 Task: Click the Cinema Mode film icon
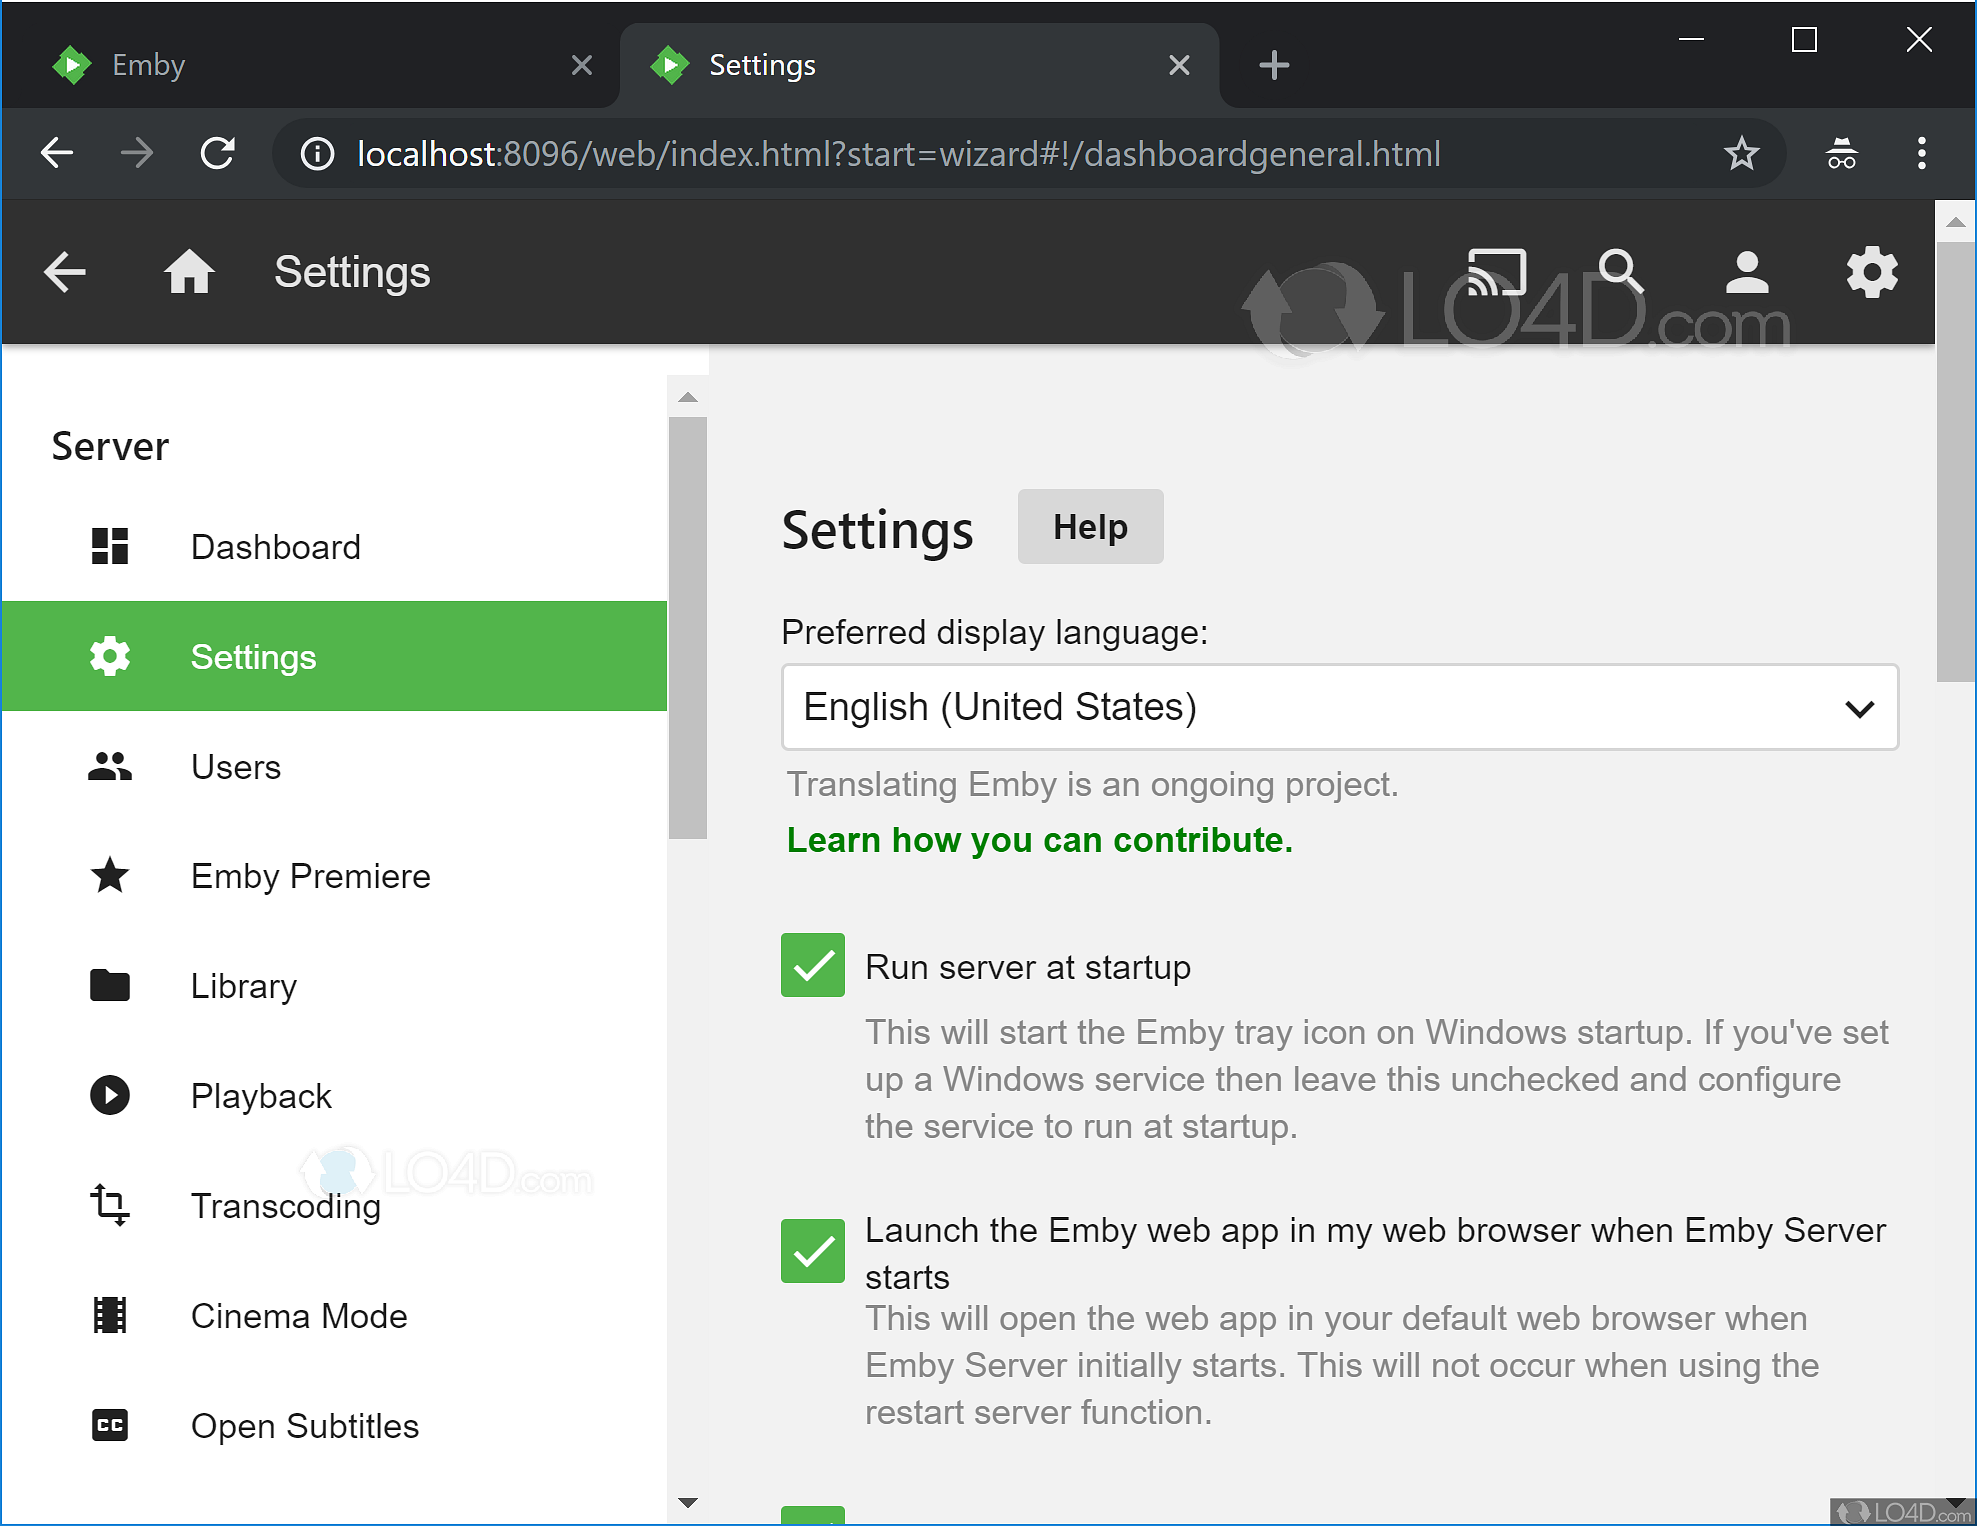tap(109, 1315)
